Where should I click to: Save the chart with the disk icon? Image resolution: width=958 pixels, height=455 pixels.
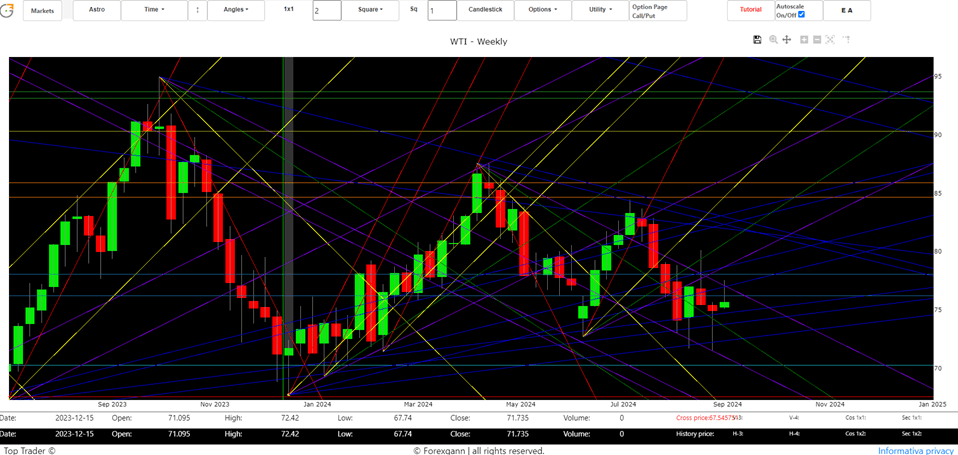click(757, 39)
